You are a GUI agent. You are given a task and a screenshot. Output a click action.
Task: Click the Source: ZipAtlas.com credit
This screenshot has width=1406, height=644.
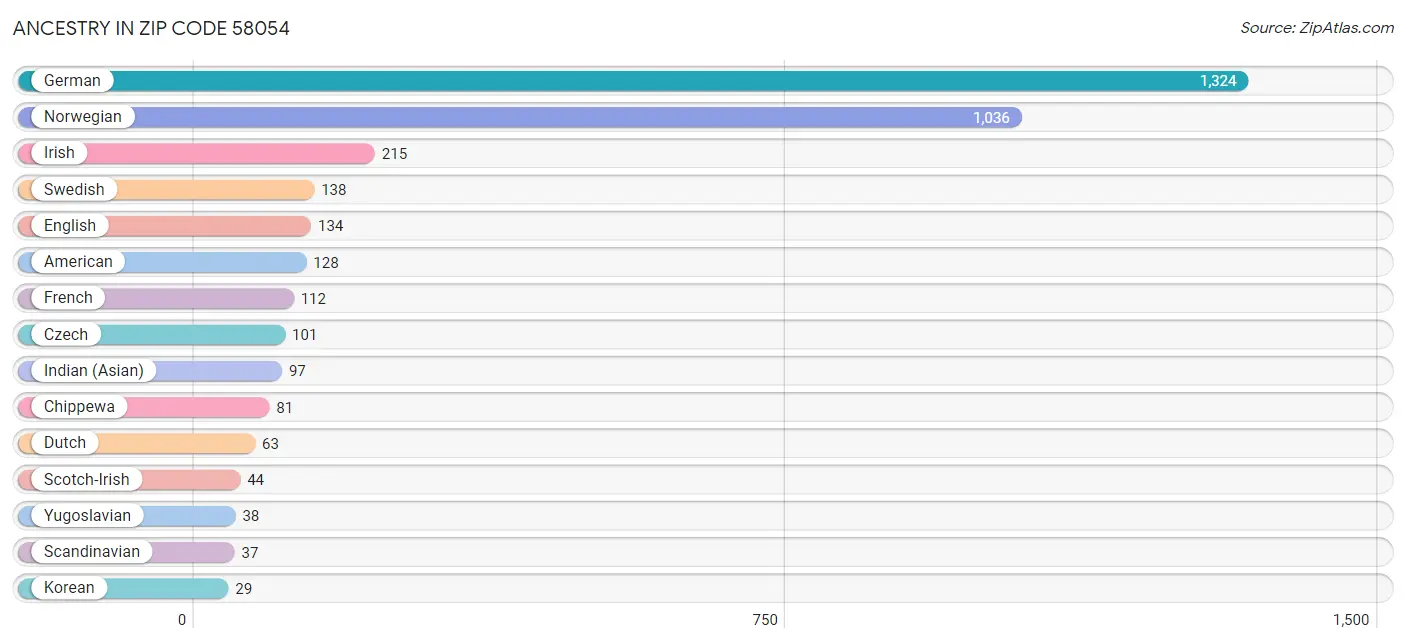pos(1317,28)
